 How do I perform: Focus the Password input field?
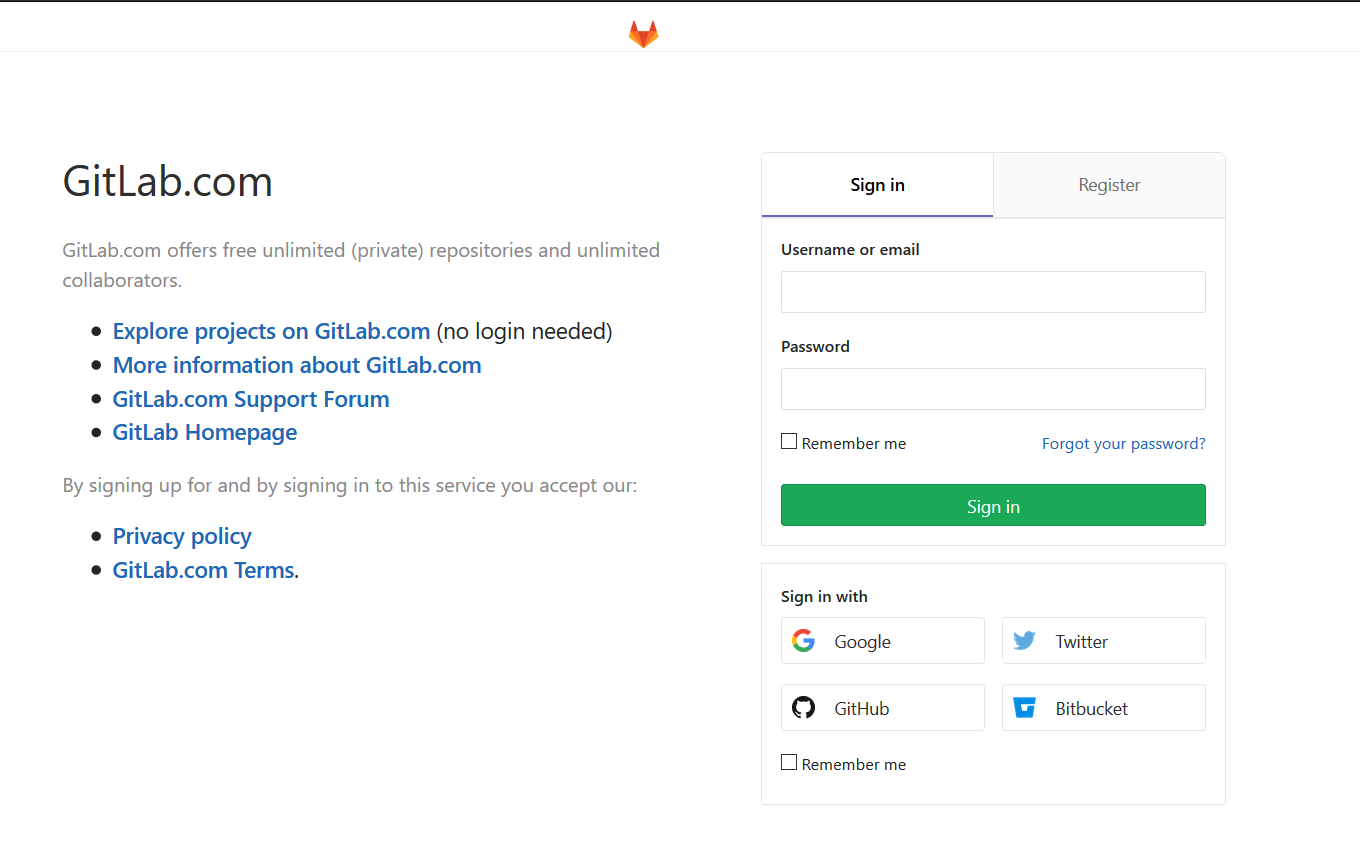[x=993, y=389]
